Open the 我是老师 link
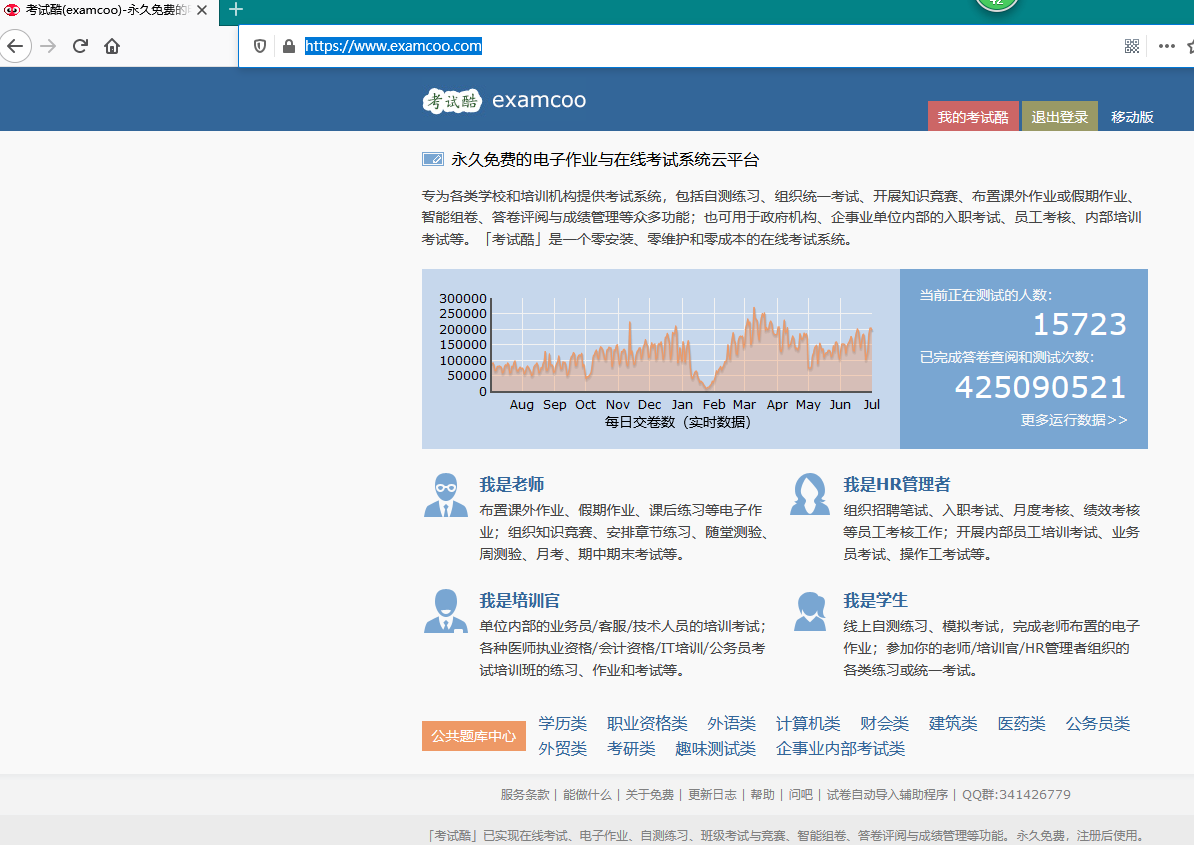1194x845 pixels. [x=512, y=484]
